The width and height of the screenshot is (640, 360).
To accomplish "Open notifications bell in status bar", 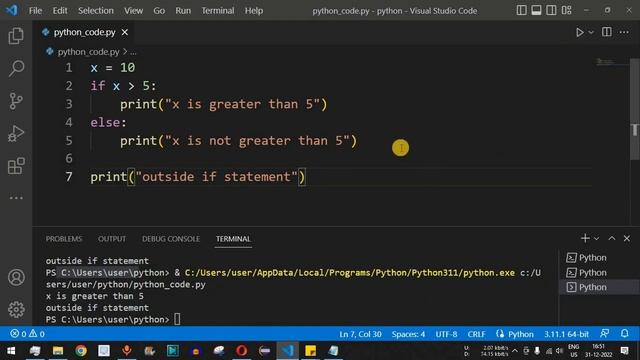I will pyautogui.click(x=624, y=333).
